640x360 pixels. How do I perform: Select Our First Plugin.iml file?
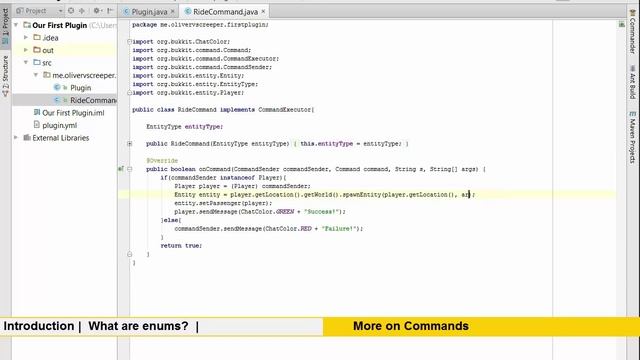click(x=73, y=113)
